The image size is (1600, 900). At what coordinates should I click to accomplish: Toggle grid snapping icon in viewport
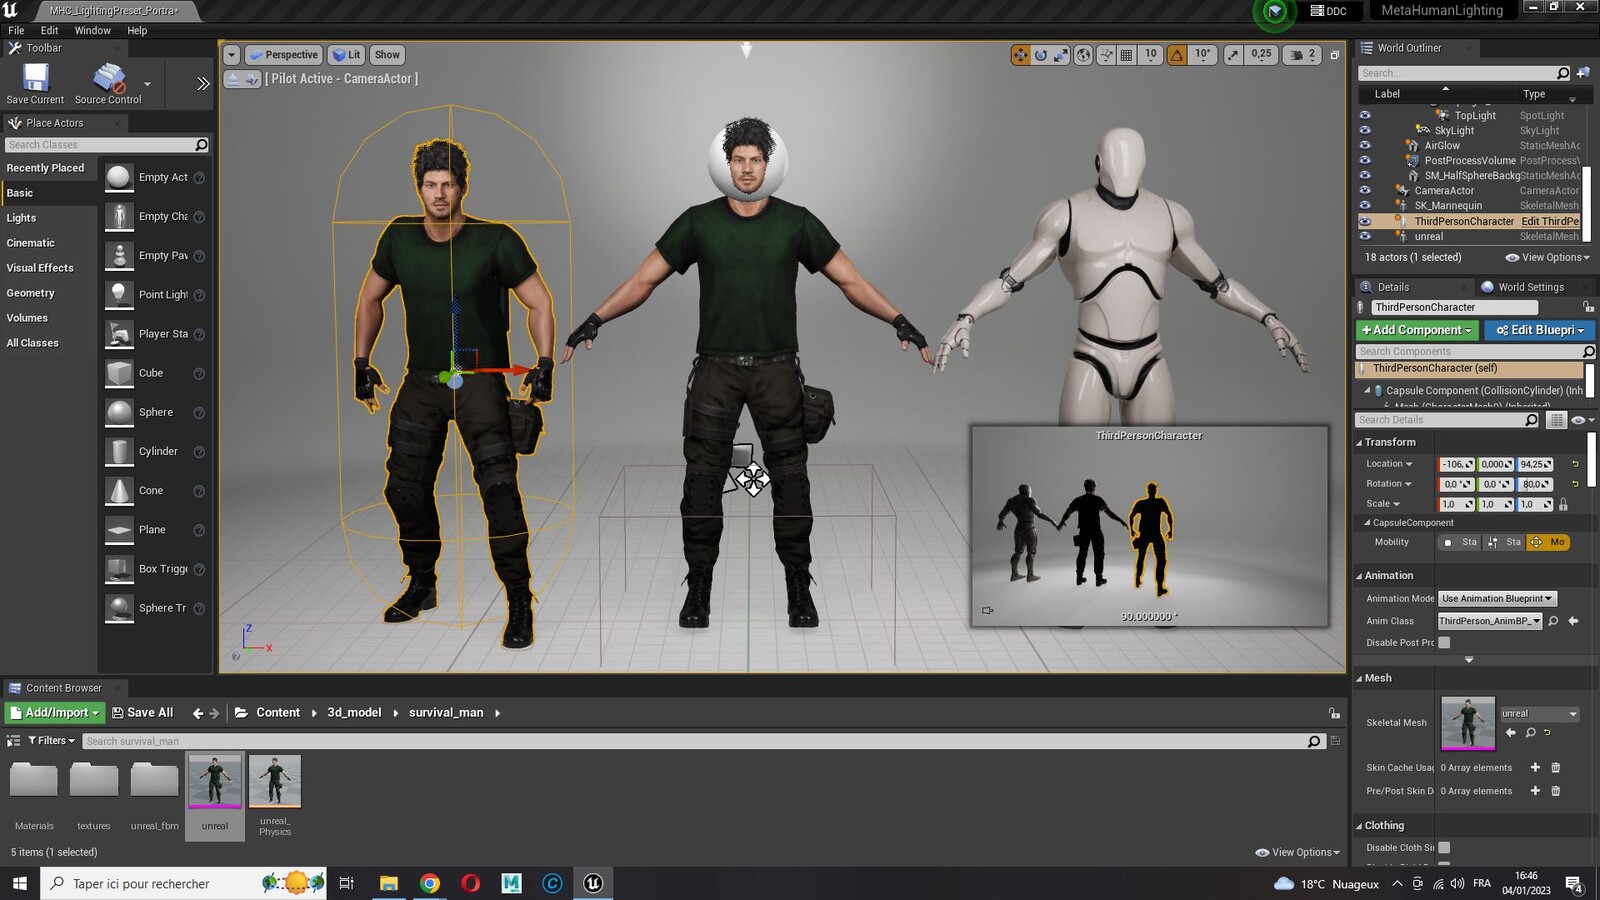pyautogui.click(x=1126, y=55)
